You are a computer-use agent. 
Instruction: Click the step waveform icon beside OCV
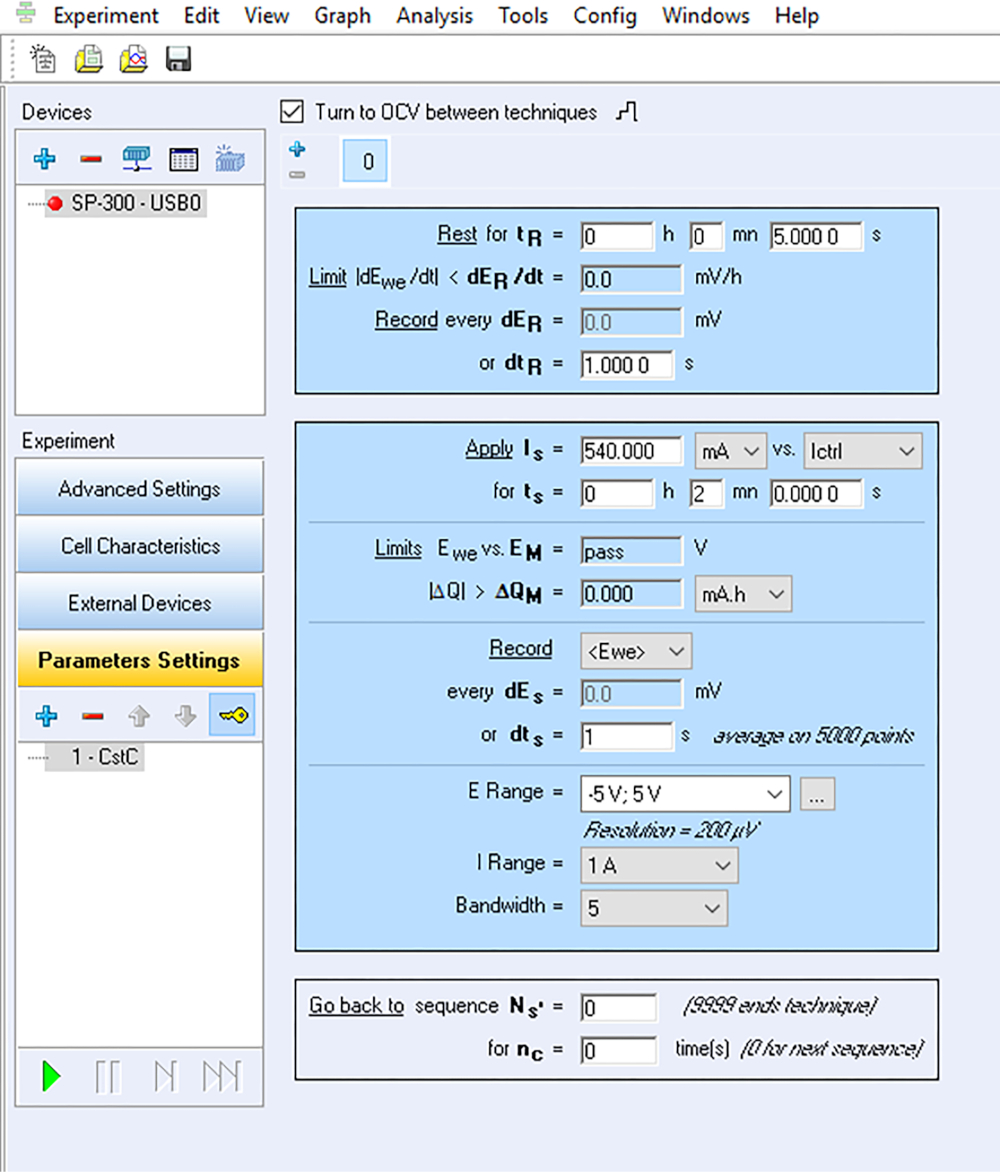[627, 112]
